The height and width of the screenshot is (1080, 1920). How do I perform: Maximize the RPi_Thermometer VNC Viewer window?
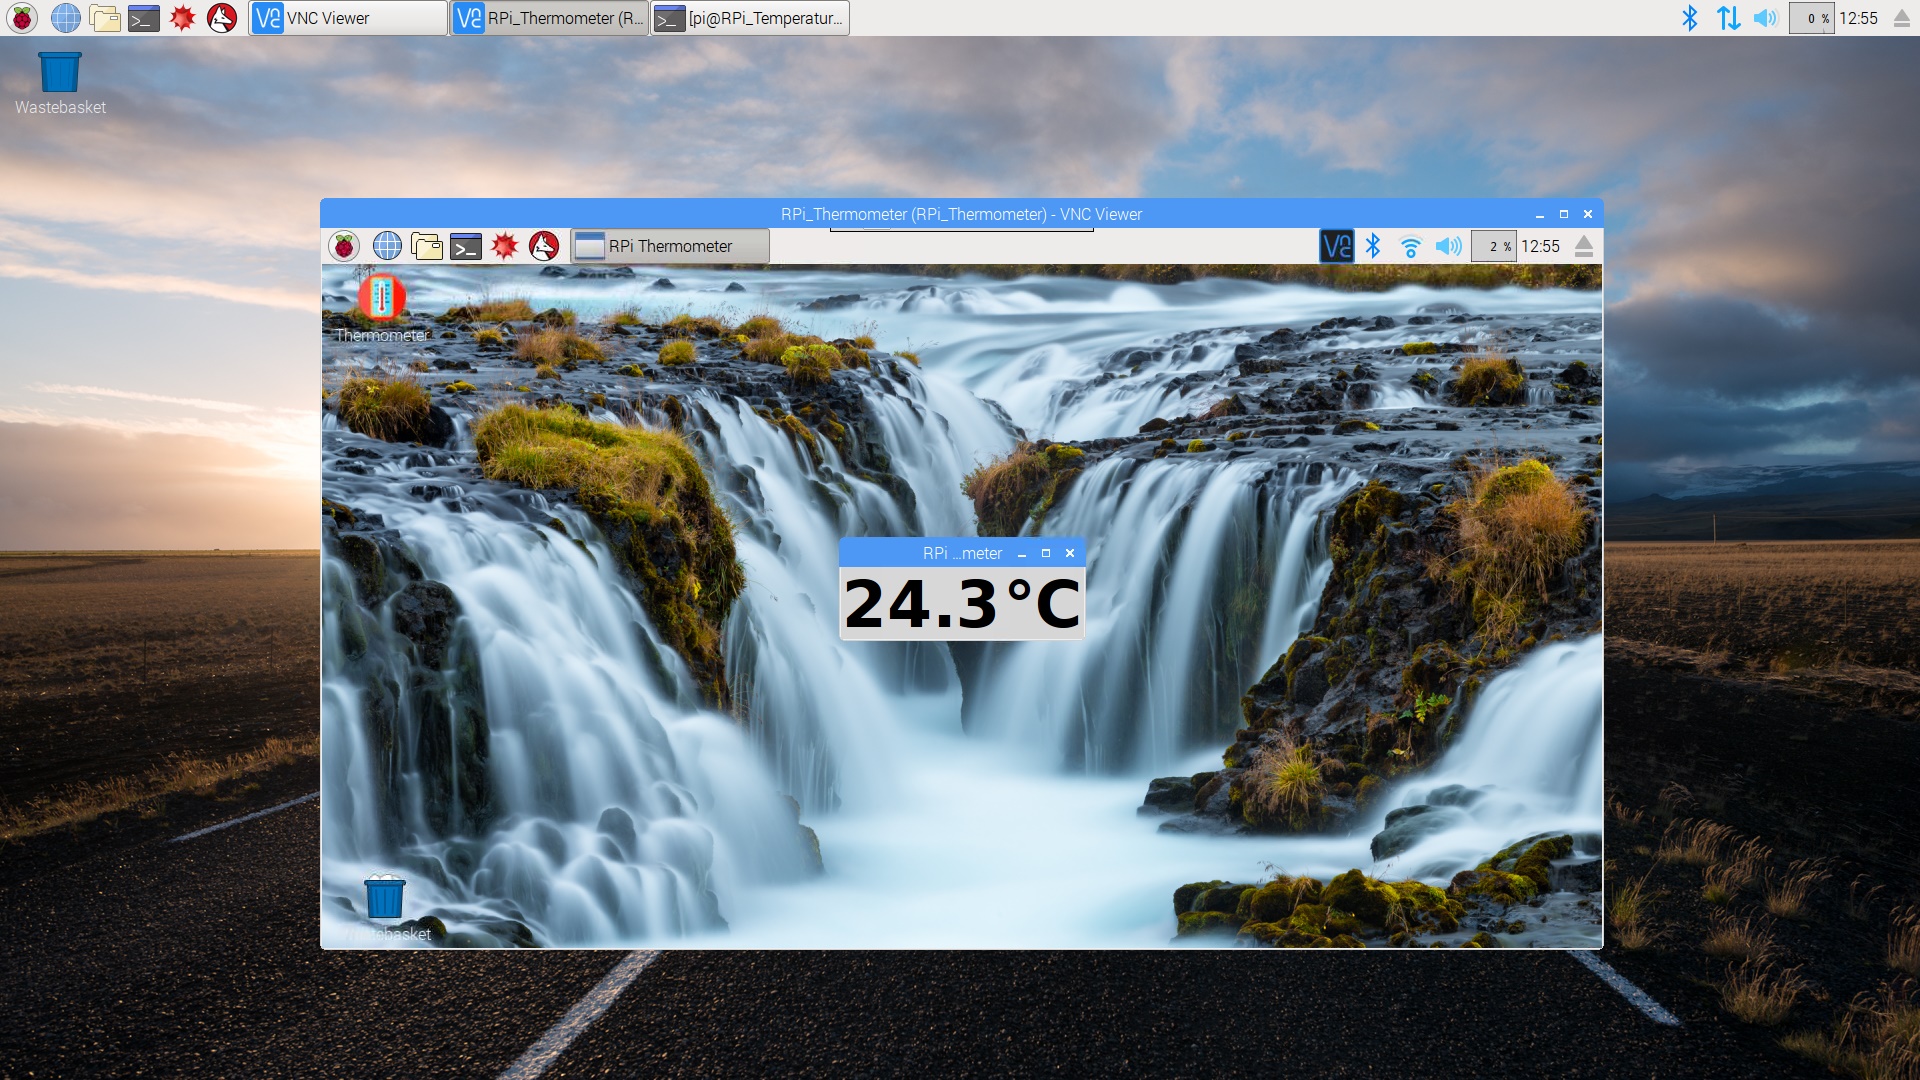pyautogui.click(x=1564, y=214)
